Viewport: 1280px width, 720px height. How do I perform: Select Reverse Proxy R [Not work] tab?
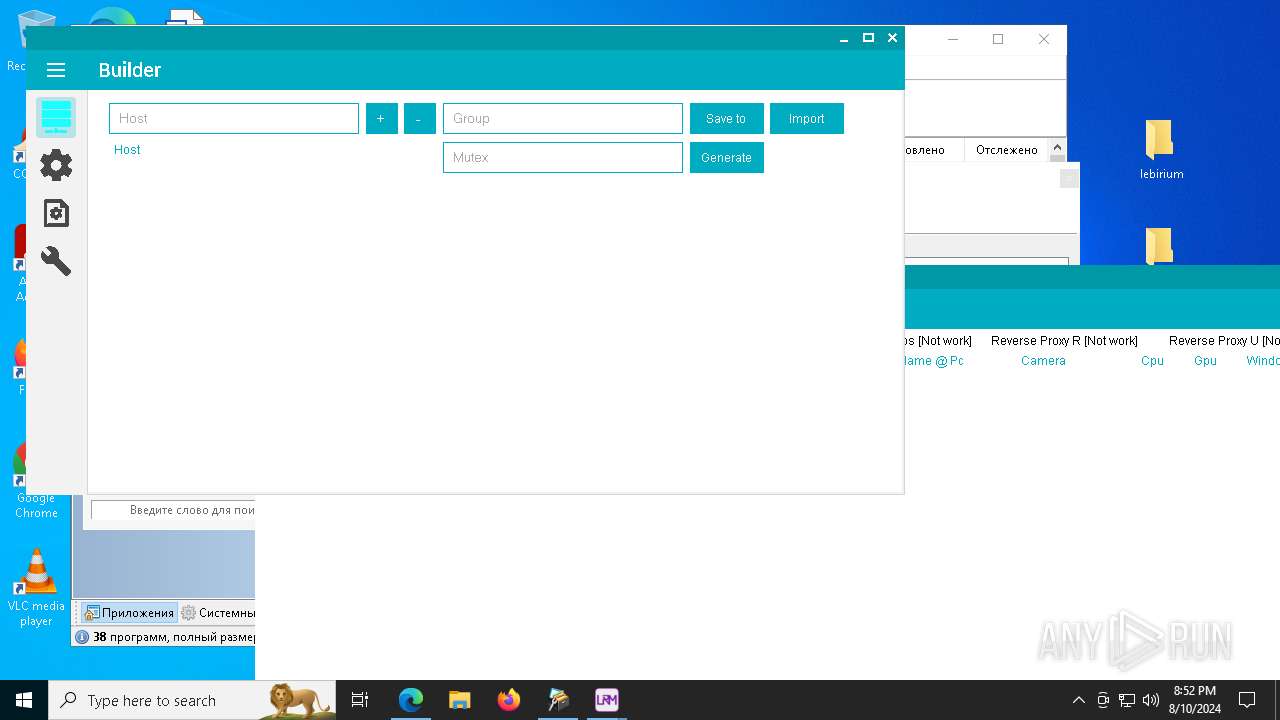[x=1064, y=341]
